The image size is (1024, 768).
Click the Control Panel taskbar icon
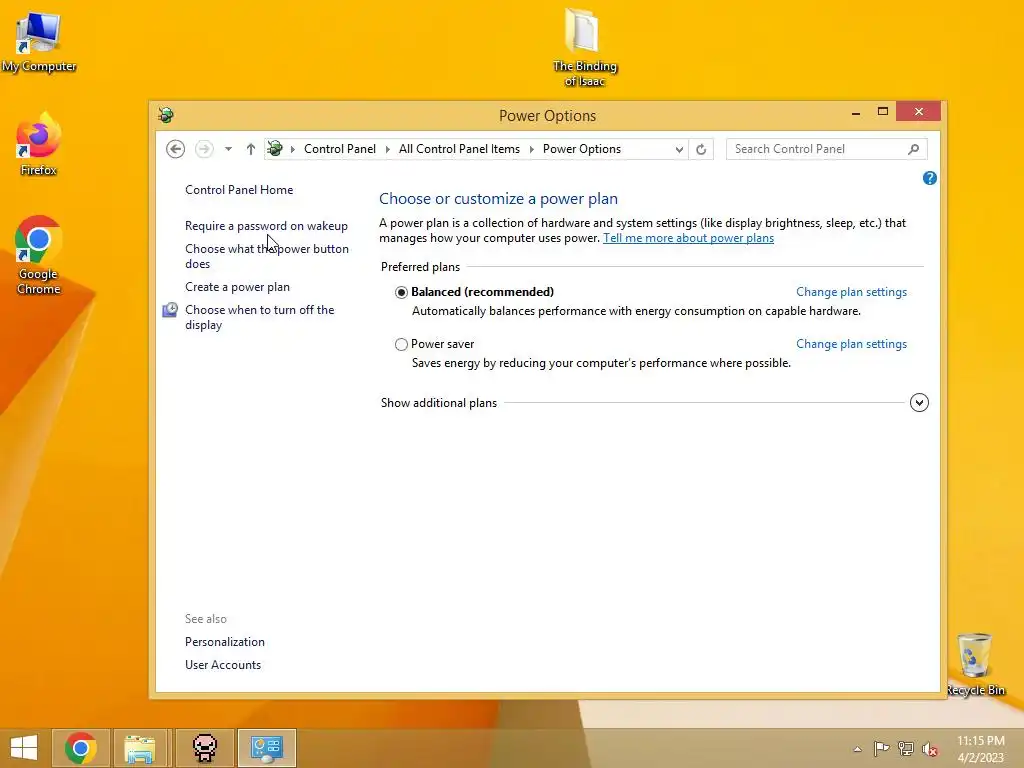coord(266,748)
